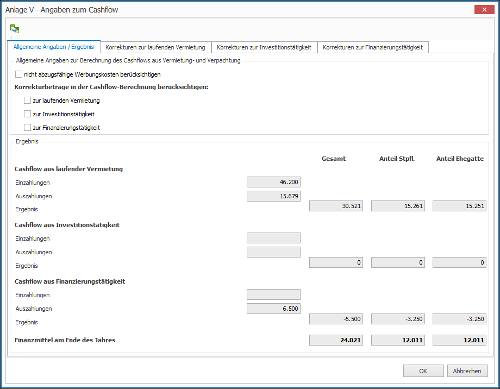Click Korrekturbeträge in der Cashflow-Berechnung label

(111, 87)
